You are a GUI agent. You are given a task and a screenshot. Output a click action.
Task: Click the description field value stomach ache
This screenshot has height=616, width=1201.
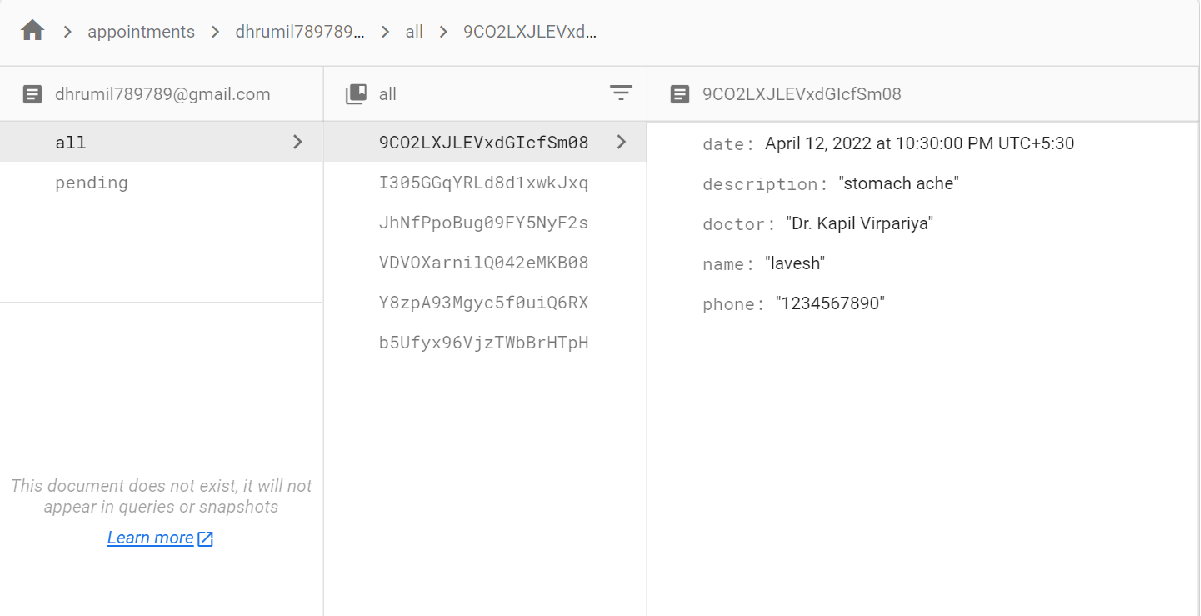pos(899,183)
